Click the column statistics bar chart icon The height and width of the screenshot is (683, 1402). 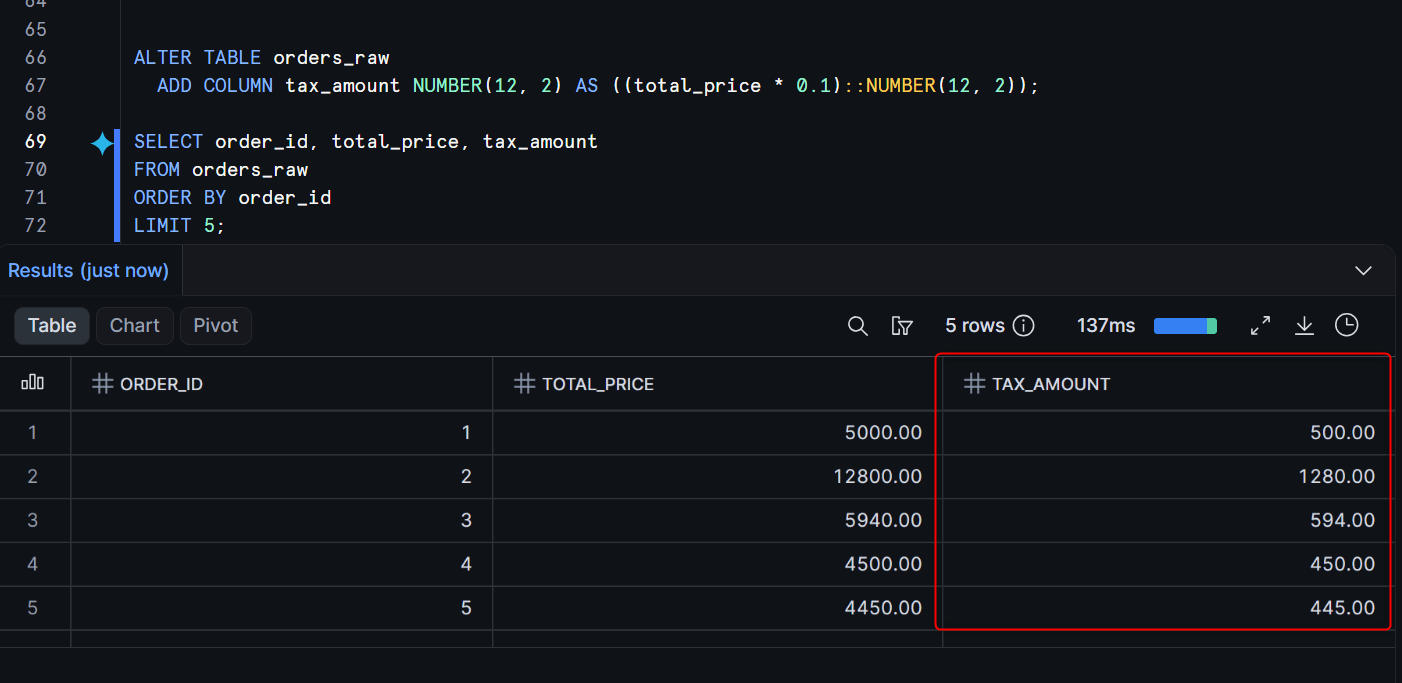click(x=33, y=383)
